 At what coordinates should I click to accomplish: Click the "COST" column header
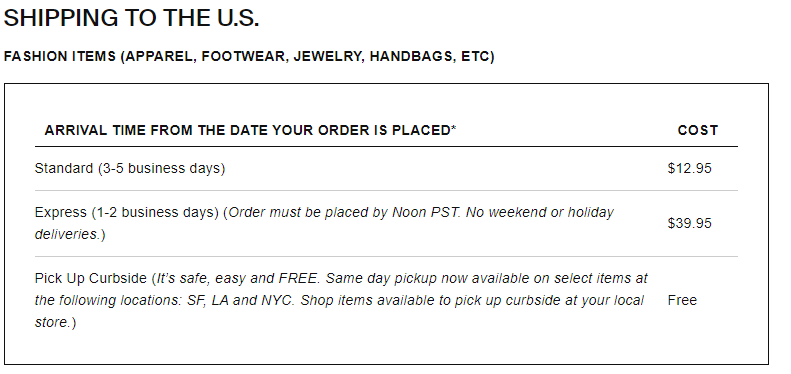tap(698, 130)
